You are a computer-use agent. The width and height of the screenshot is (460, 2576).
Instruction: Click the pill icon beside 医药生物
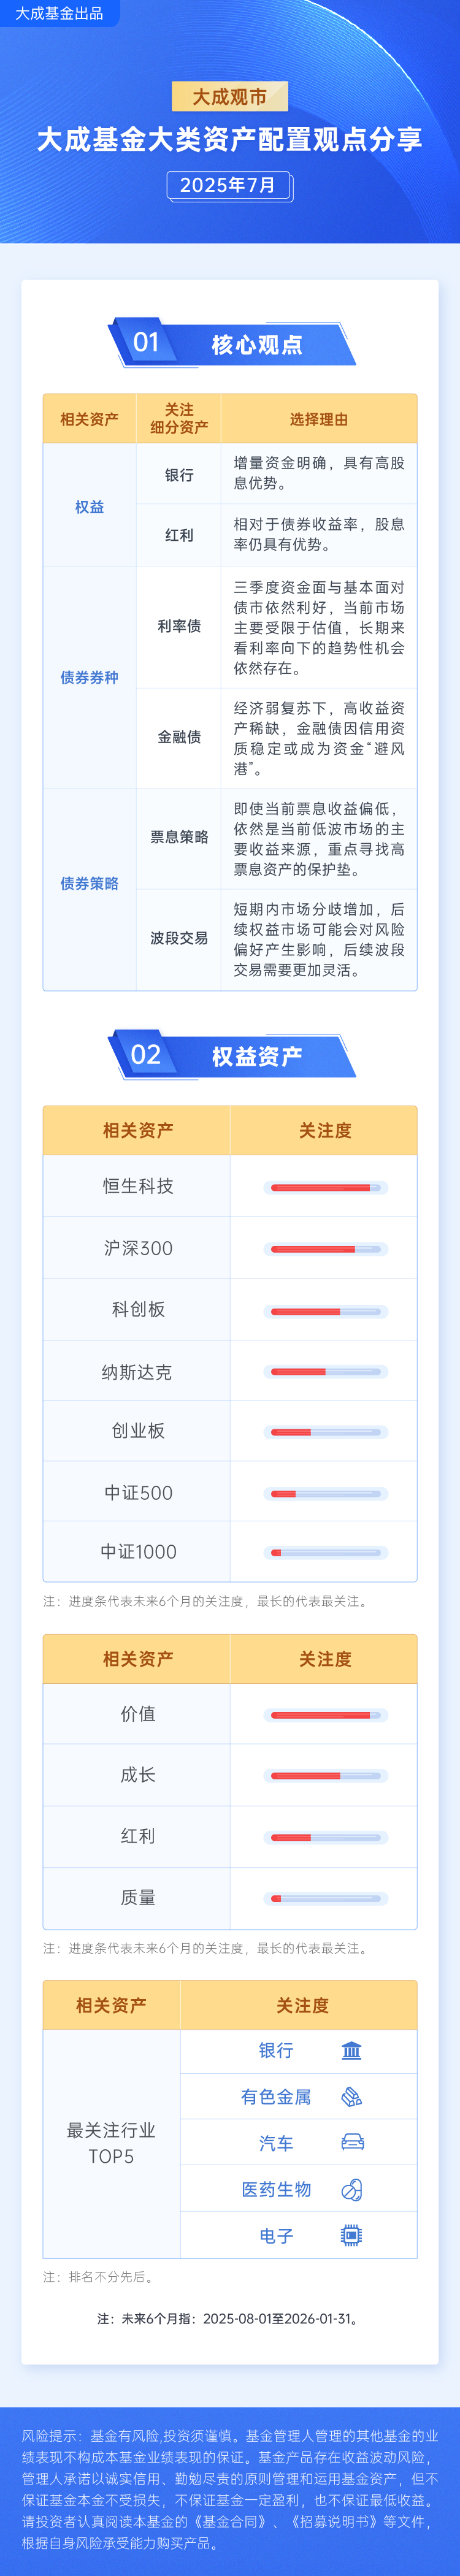351,2190
